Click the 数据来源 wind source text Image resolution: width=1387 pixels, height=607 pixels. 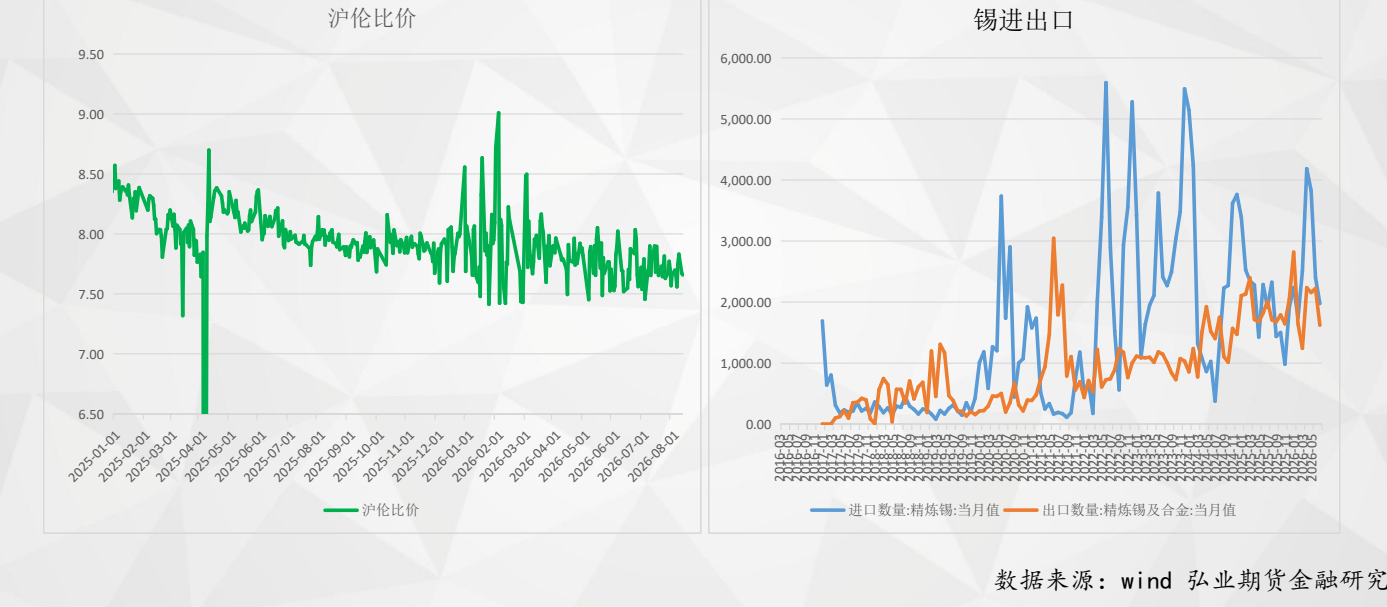pos(1191,580)
